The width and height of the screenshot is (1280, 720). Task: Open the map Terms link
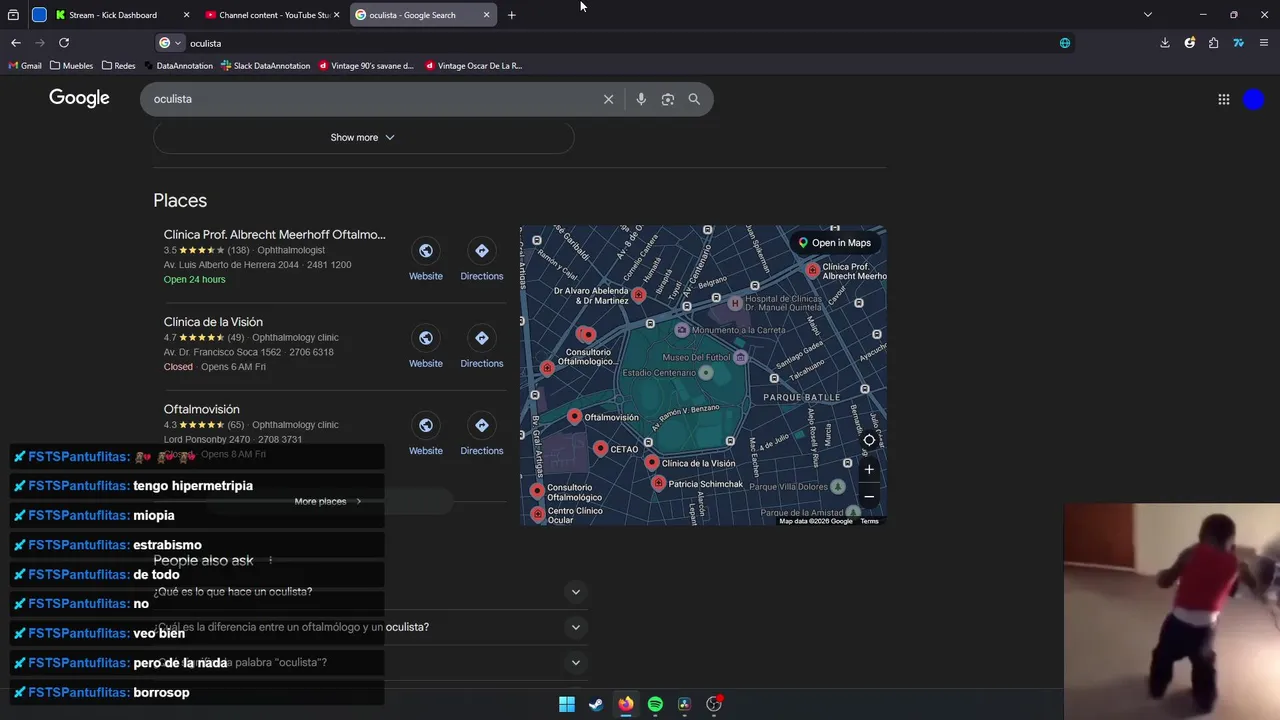(x=869, y=521)
